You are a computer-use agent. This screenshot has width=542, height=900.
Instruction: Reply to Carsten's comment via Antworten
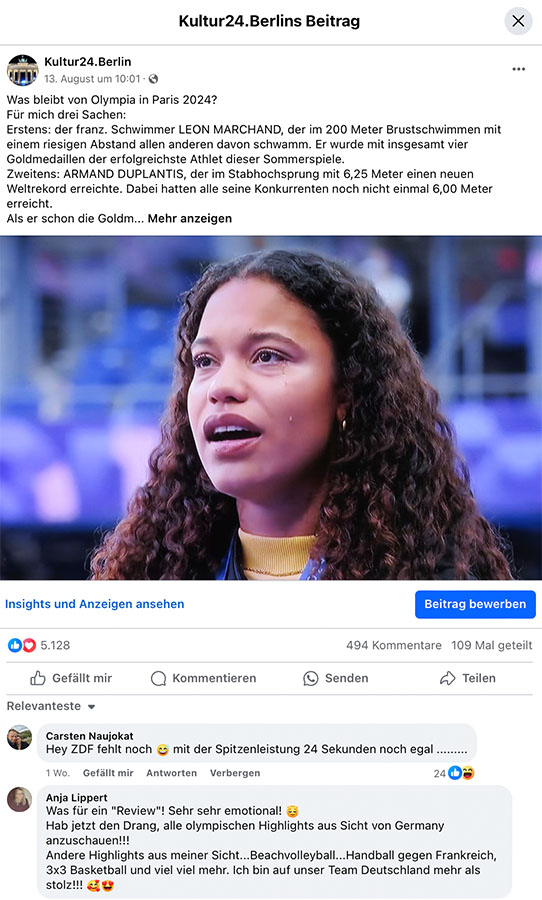coord(171,773)
